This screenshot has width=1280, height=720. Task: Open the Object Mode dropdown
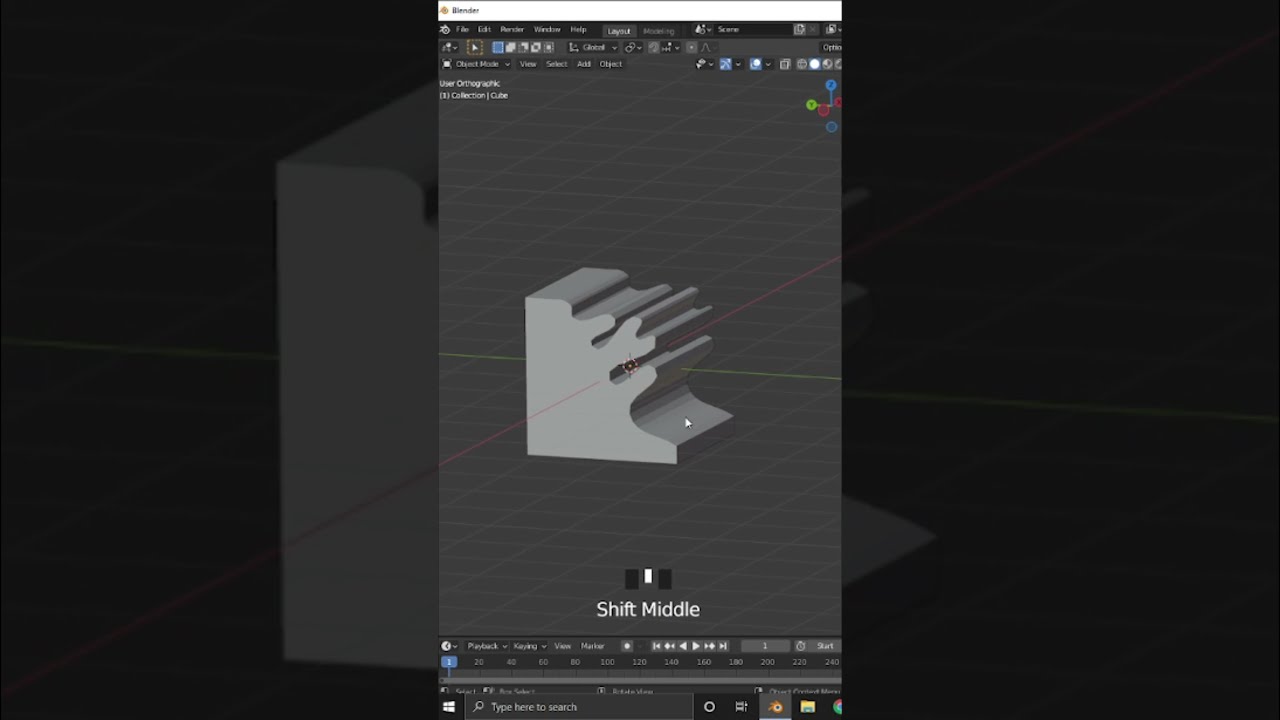tap(476, 64)
